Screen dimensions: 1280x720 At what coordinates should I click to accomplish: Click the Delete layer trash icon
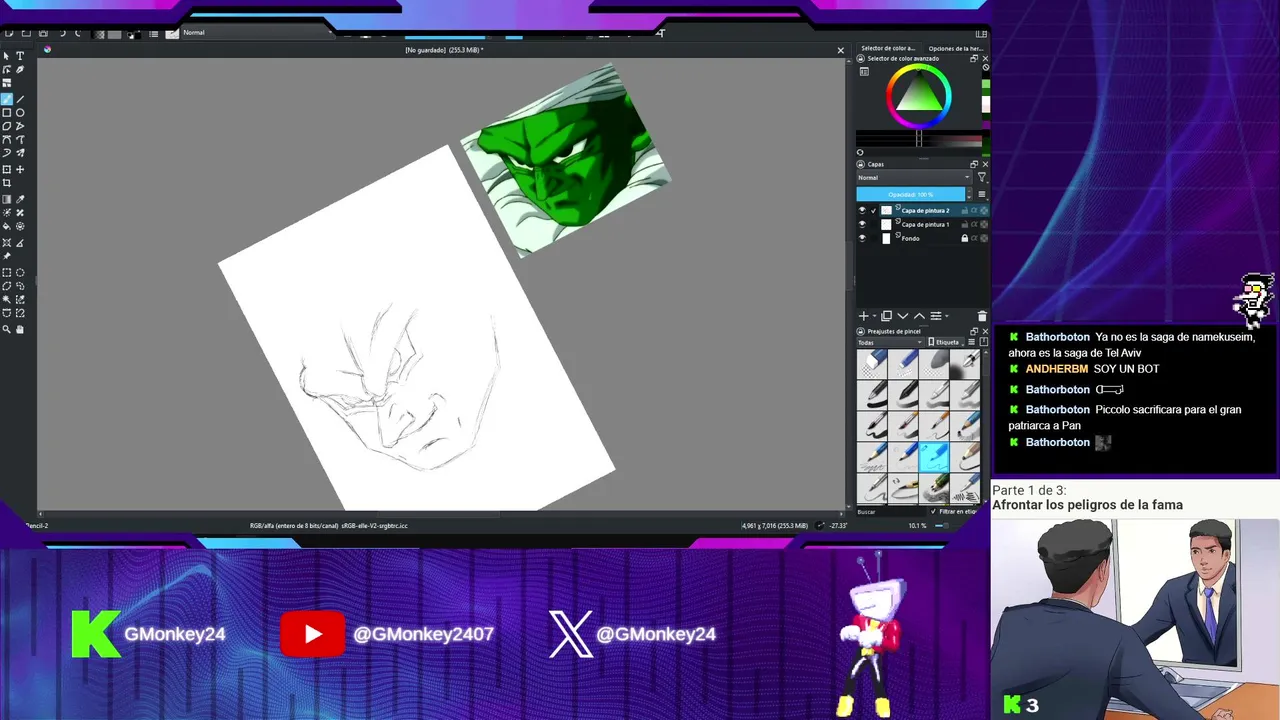tap(982, 316)
